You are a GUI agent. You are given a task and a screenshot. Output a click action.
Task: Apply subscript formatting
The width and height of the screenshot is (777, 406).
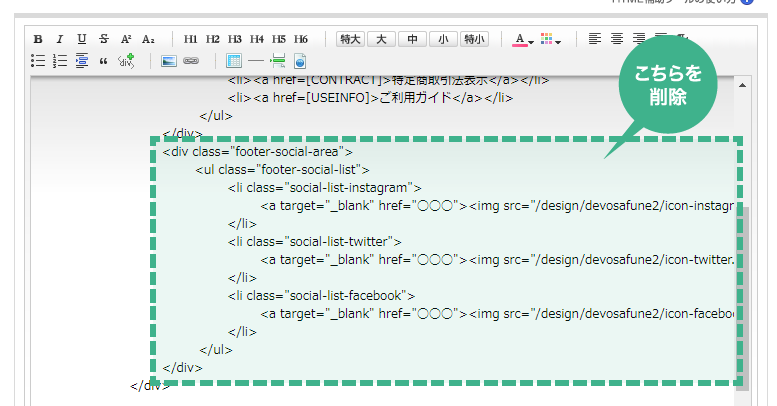coord(148,39)
